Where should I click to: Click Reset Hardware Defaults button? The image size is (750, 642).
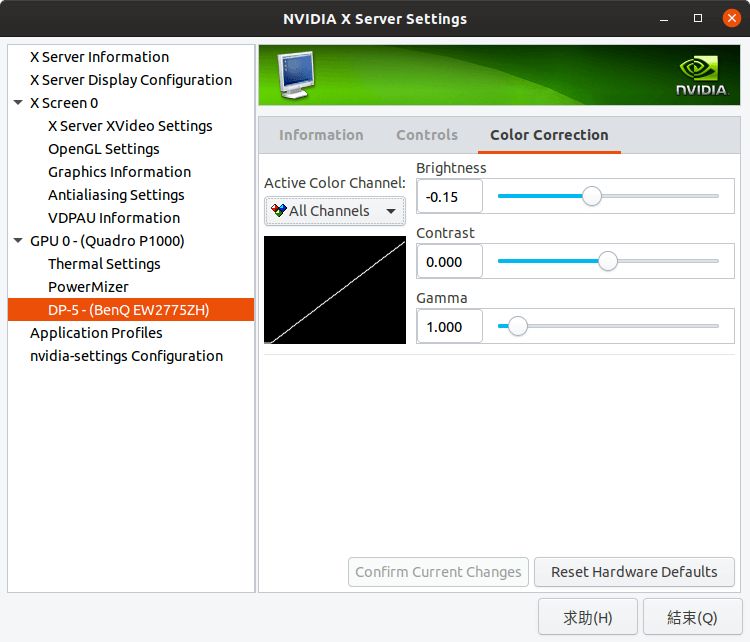[x=634, y=572]
